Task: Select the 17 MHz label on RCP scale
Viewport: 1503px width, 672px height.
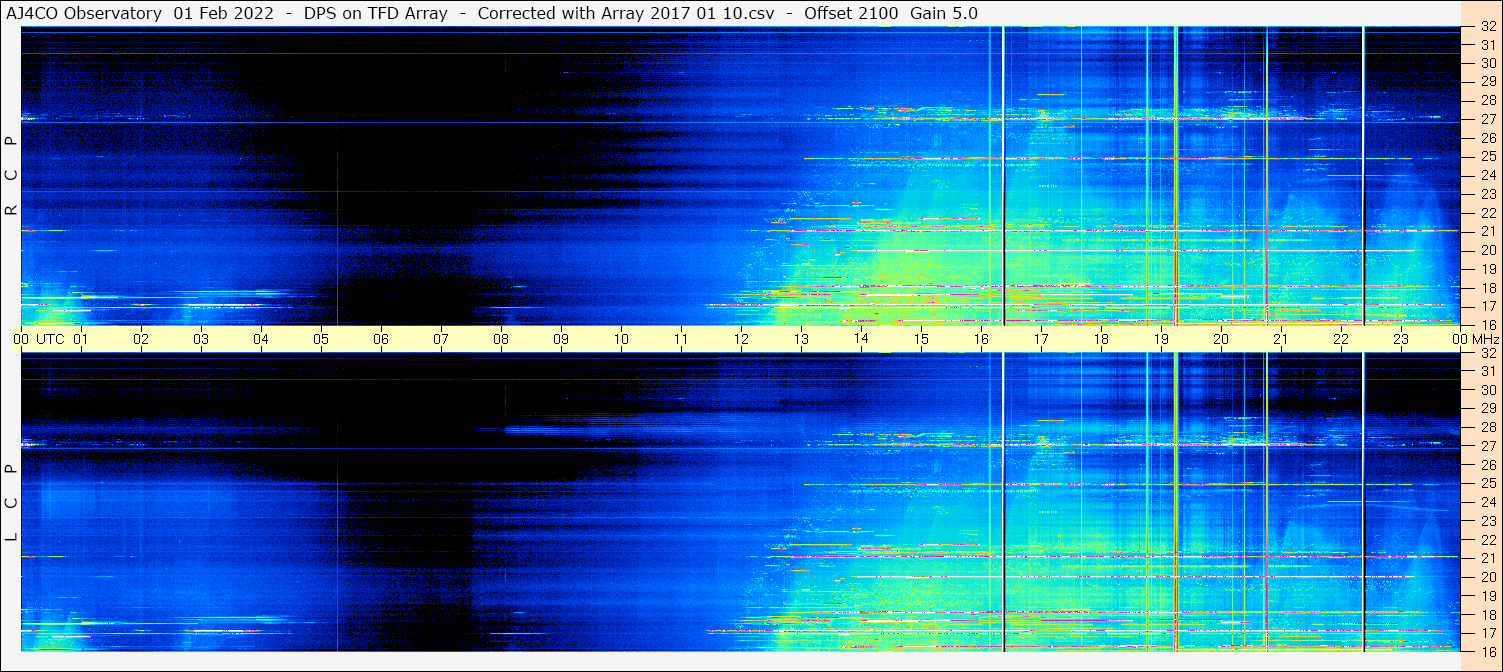Action: tap(1487, 306)
